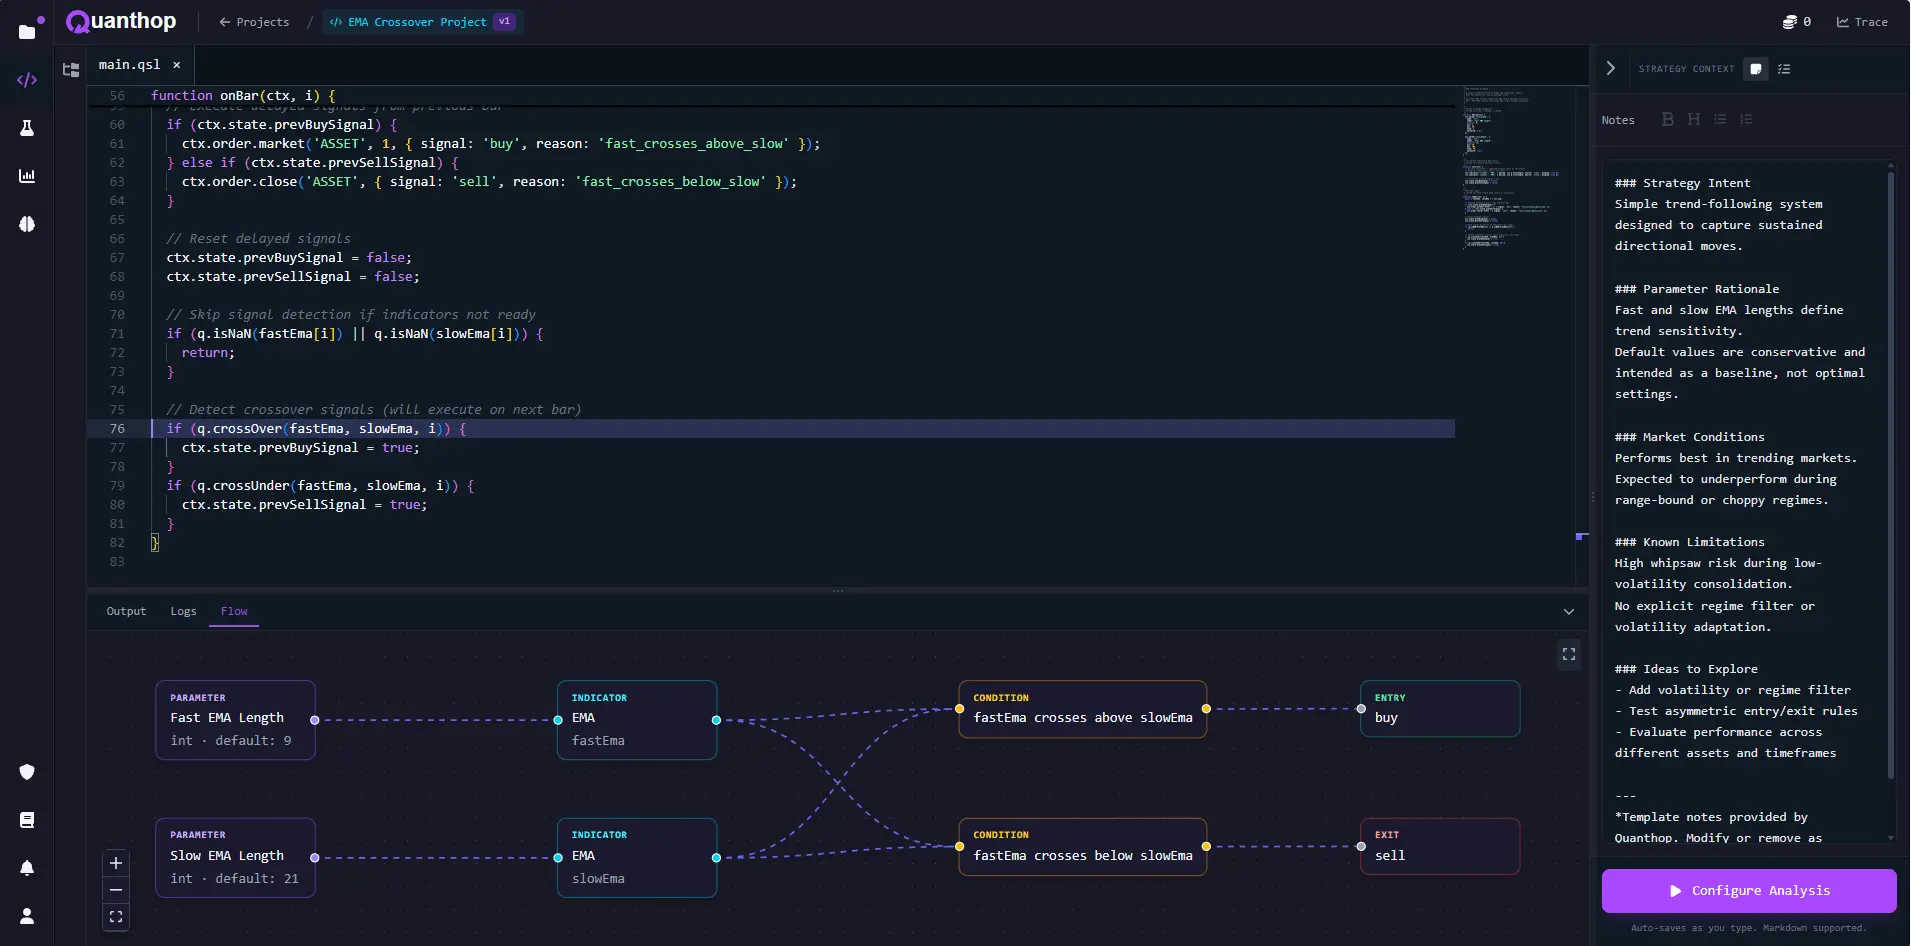Insert heading in Notes toolbar
Image resolution: width=1911 pixels, height=946 pixels.
coord(1694,119)
